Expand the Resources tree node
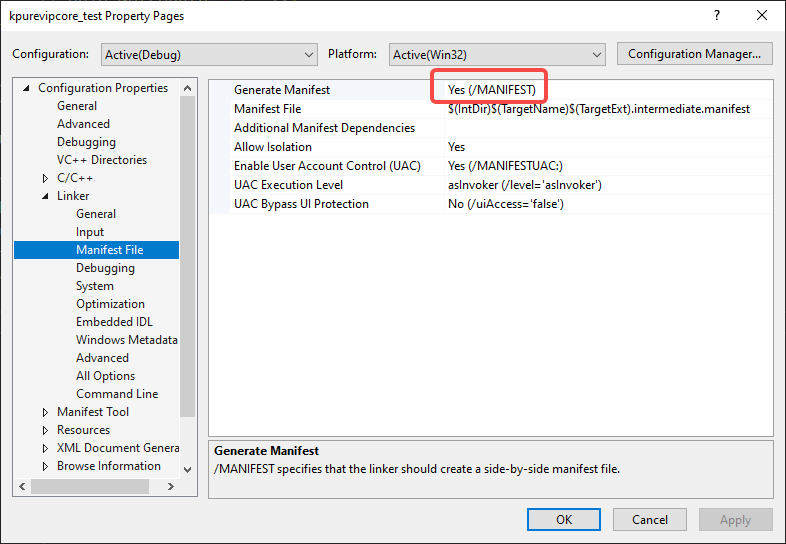This screenshot has height=544, width=786. click(45, 430)
